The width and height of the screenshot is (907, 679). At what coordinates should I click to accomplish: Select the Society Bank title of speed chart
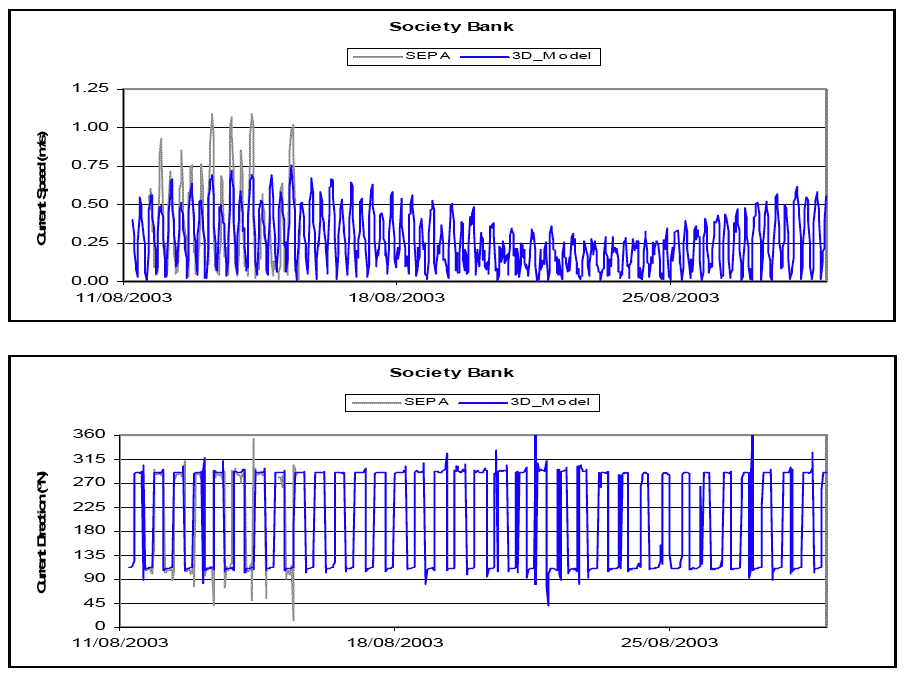452,27
